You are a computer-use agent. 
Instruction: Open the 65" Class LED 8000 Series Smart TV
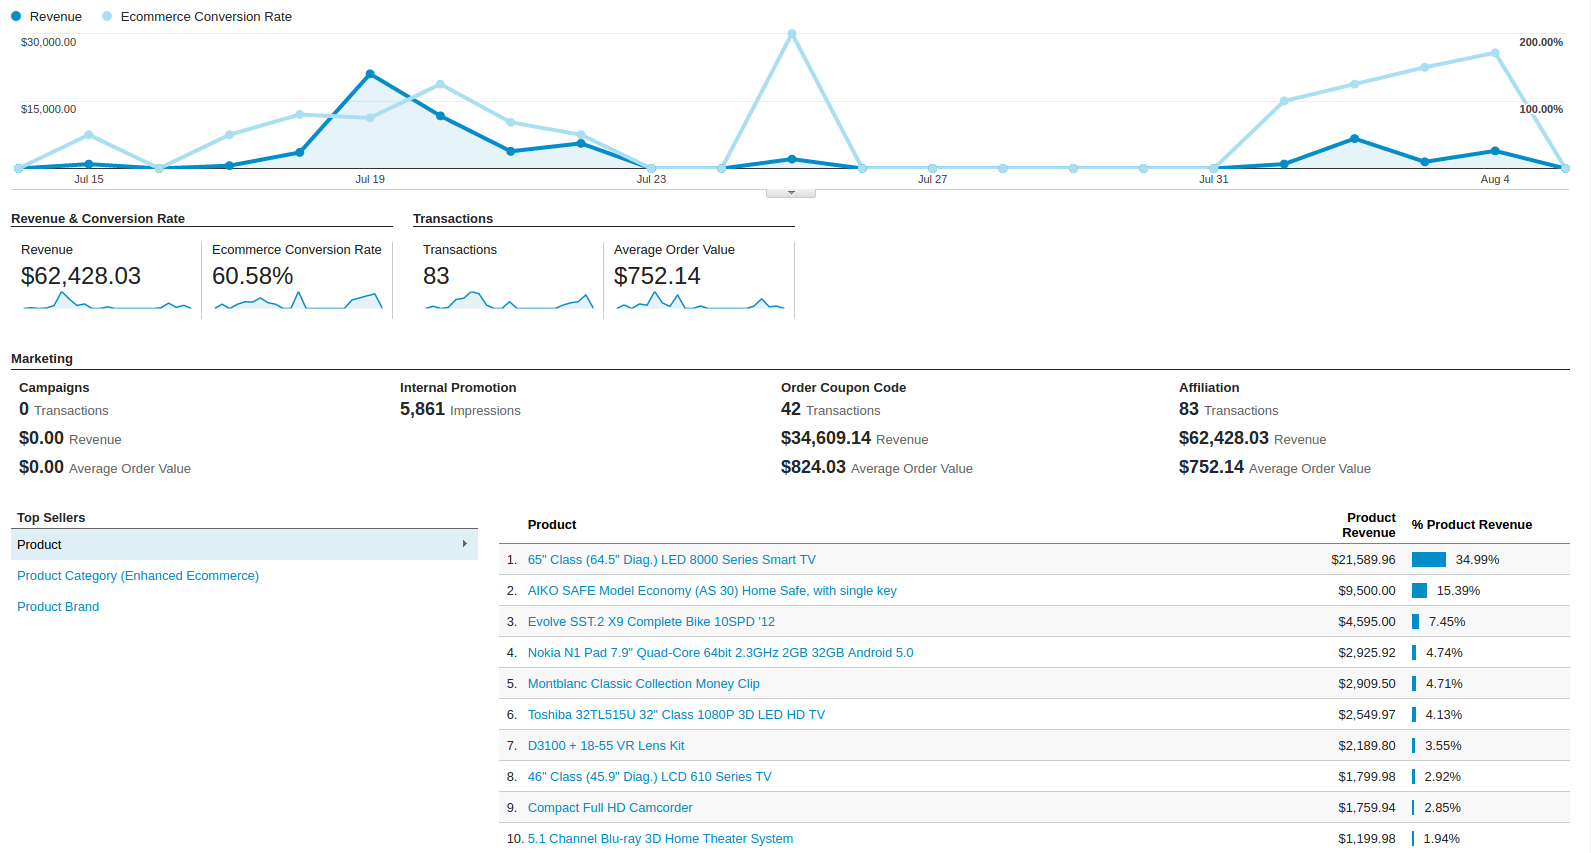click(672, 560)
